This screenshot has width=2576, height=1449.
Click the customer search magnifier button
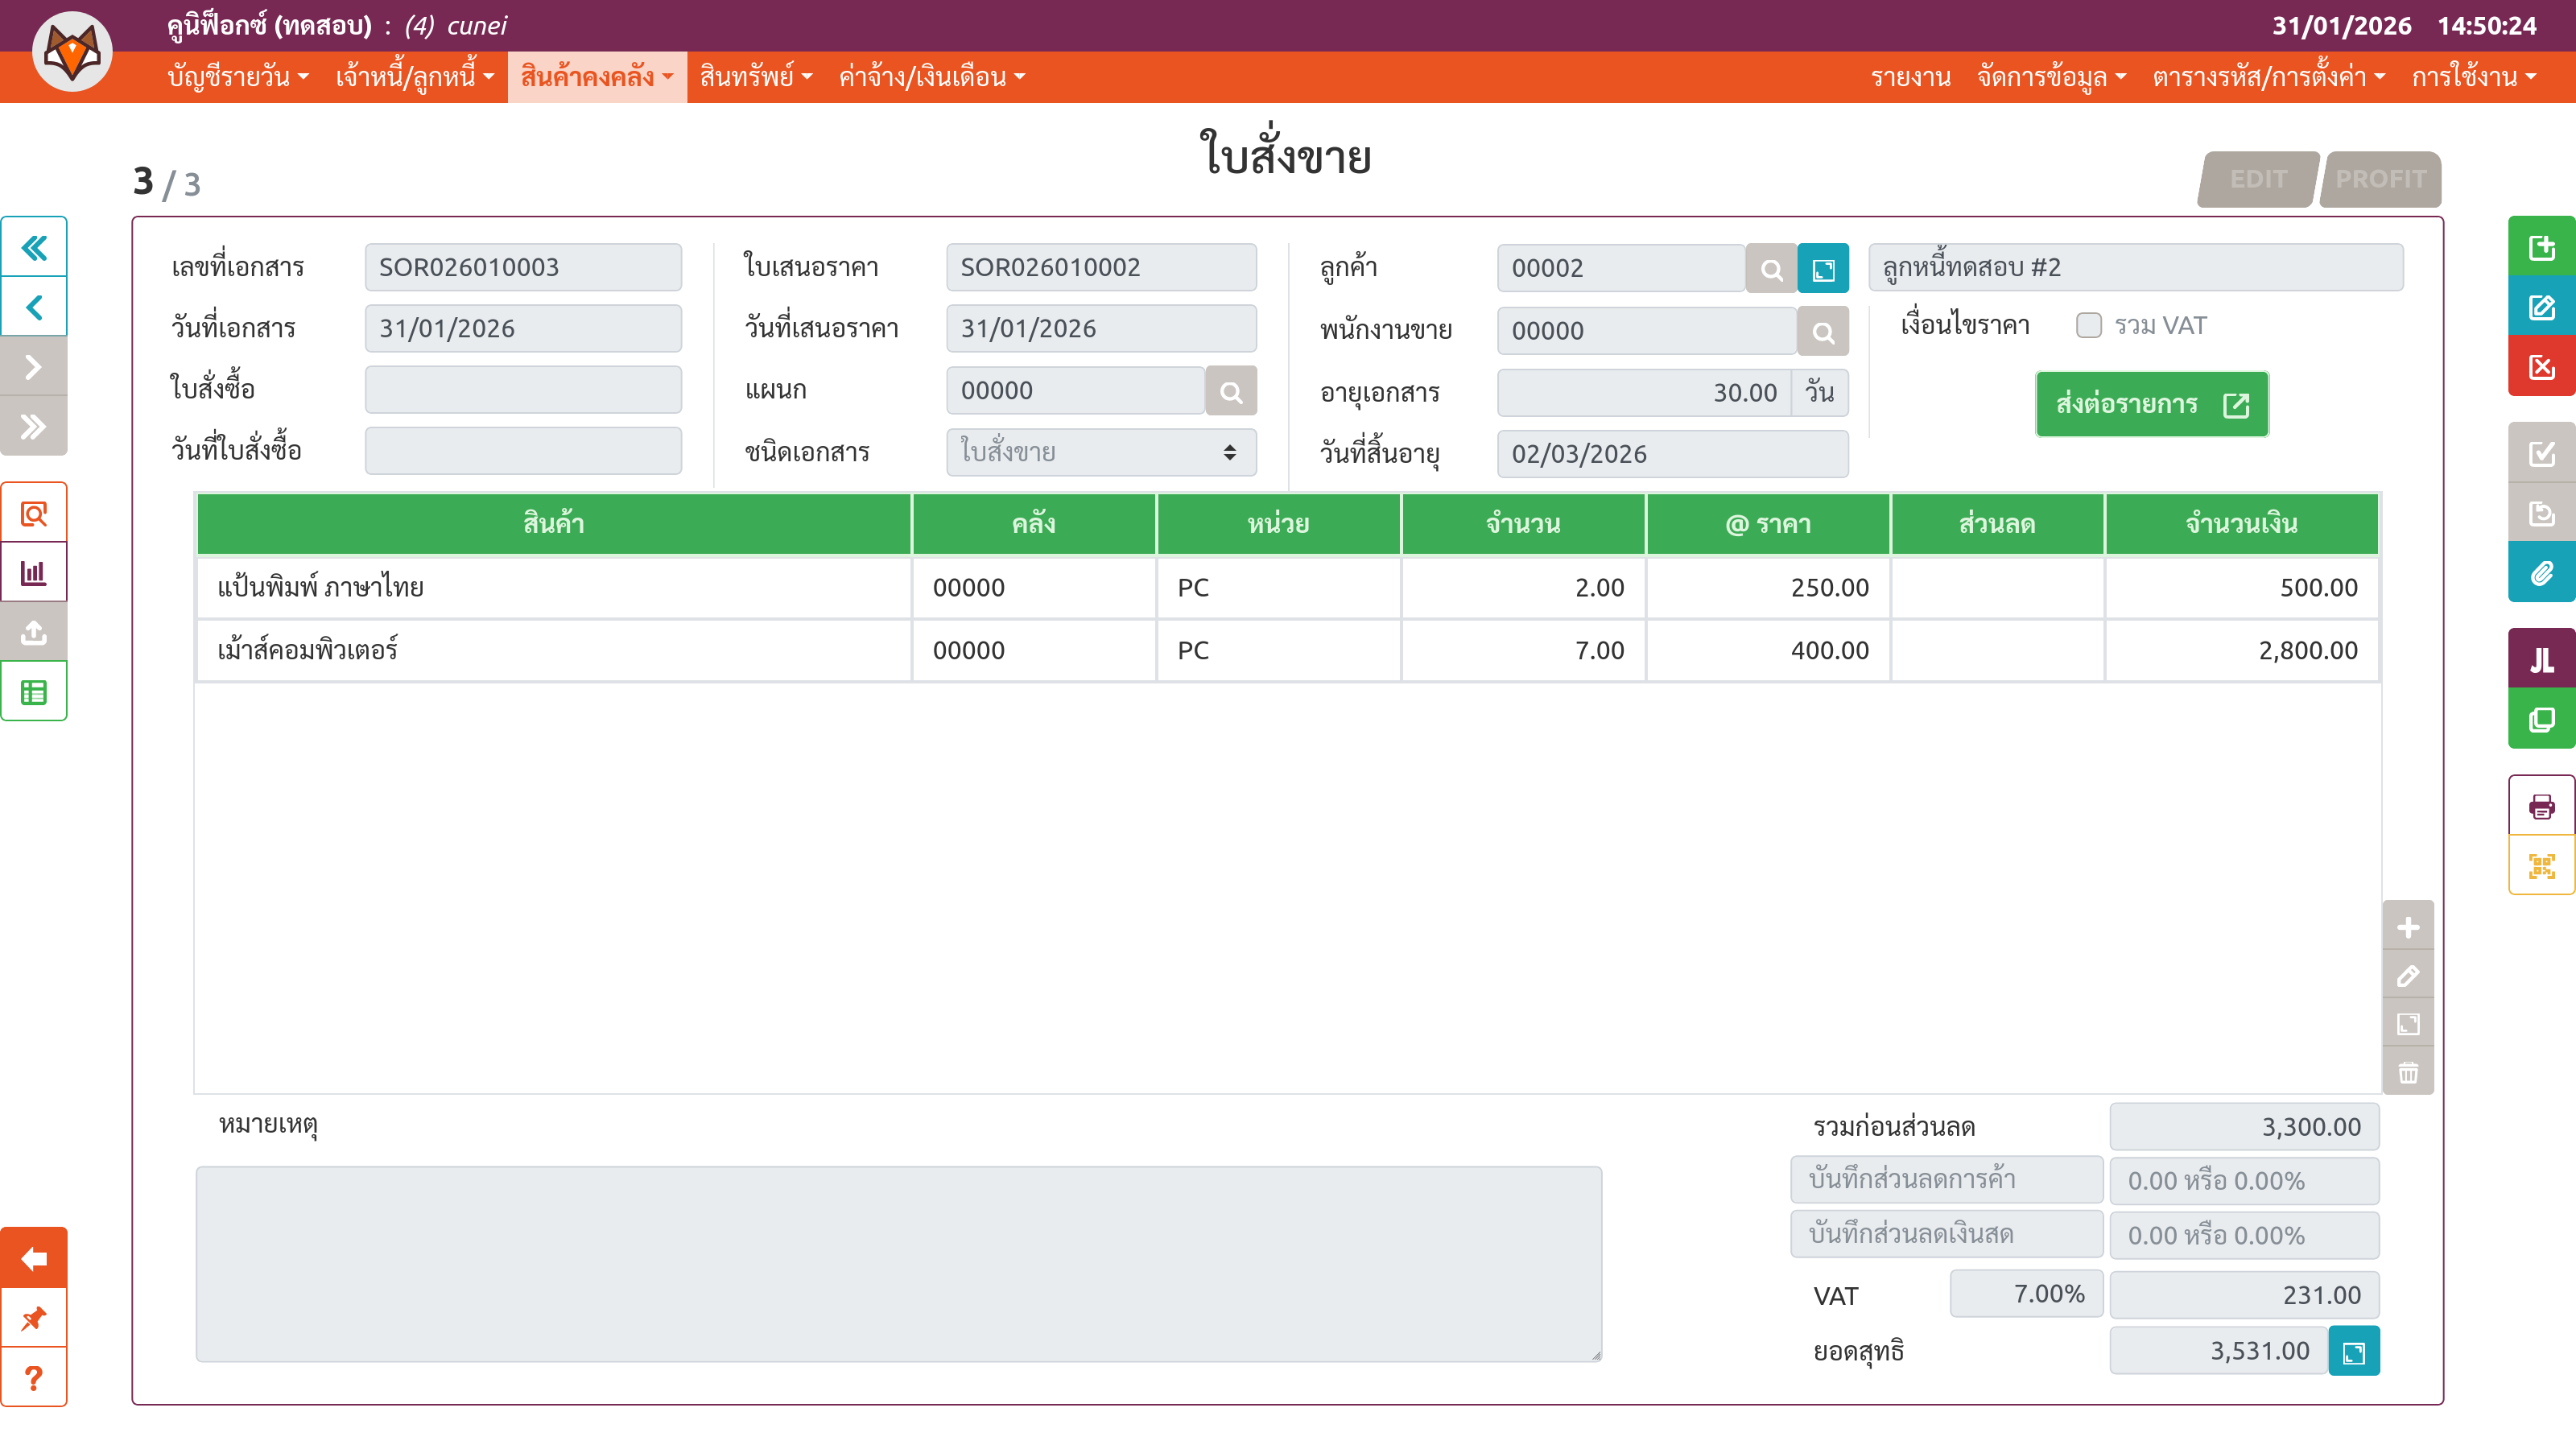point(1770,269)
